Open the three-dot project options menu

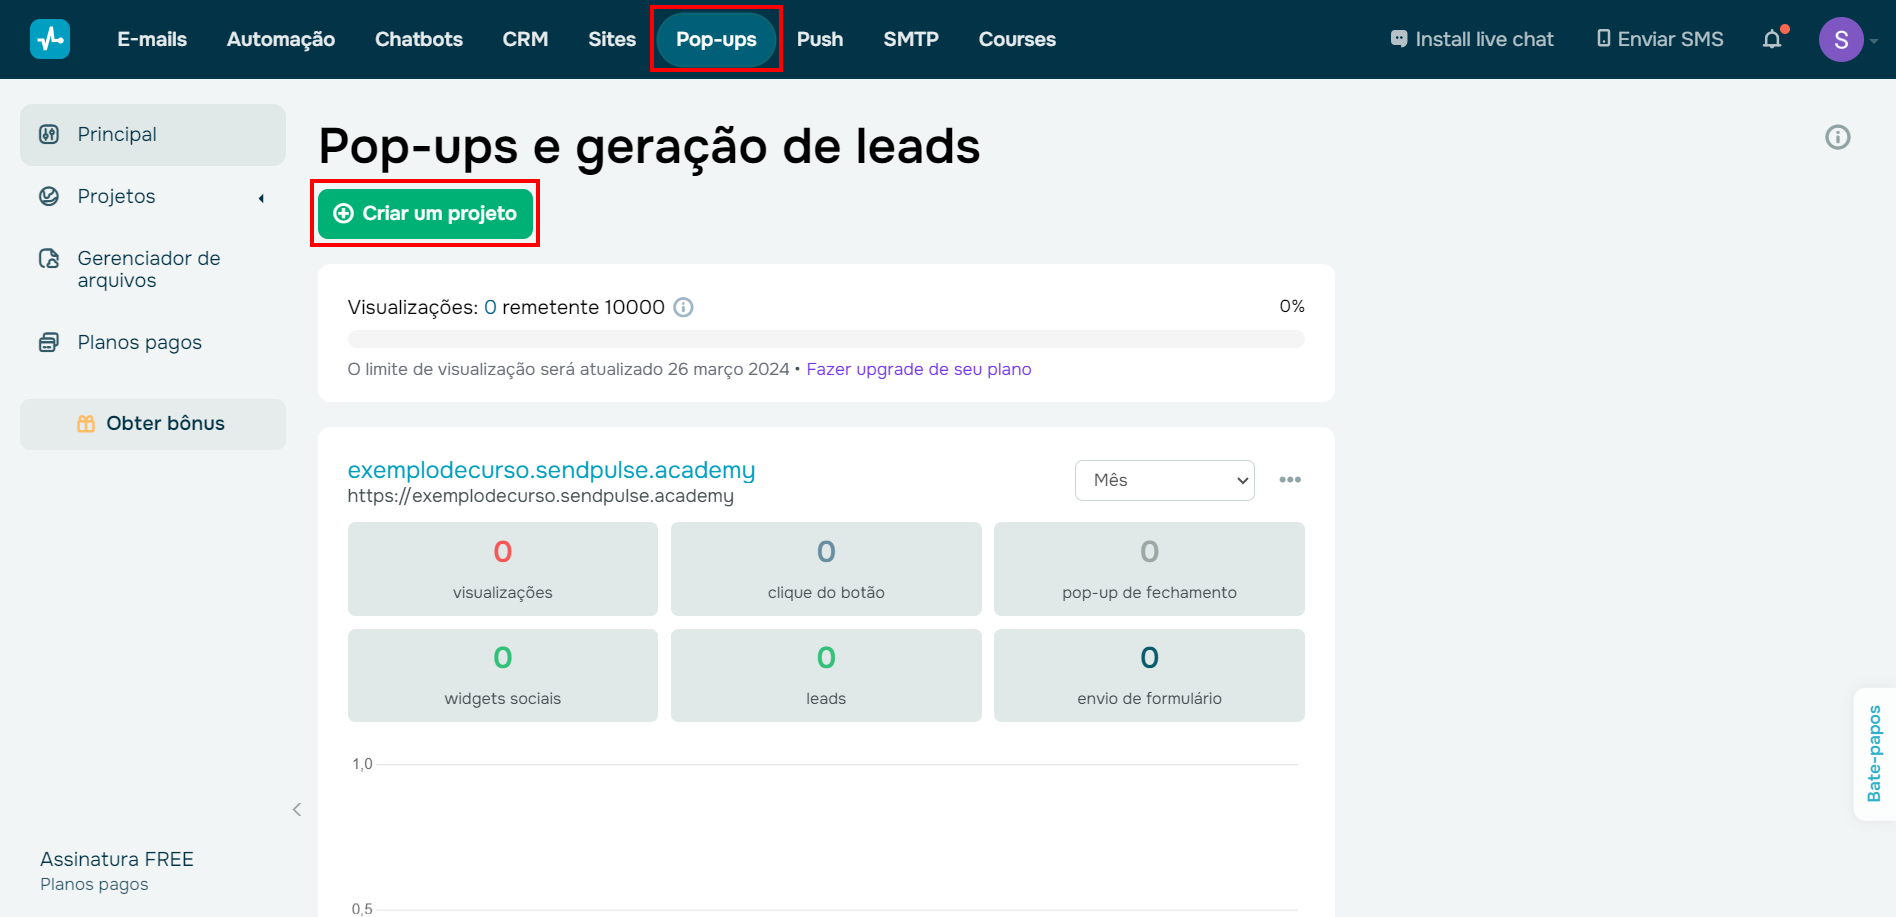pos(1290,480)
